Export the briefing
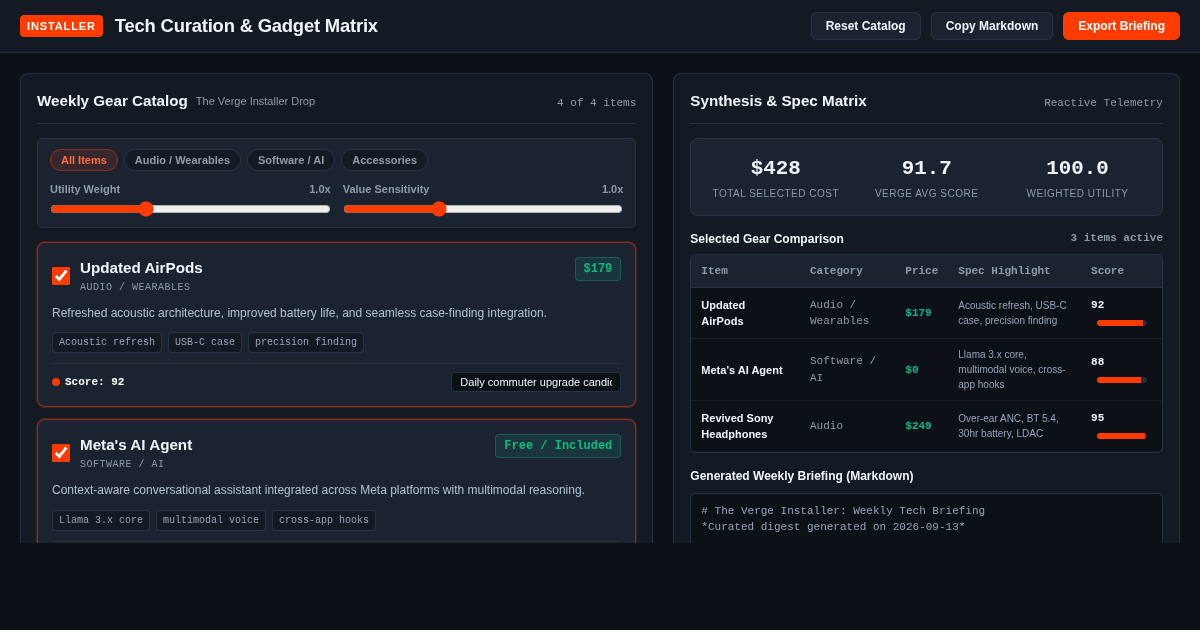The image size is (1200, 630). [x=1121, y=26]
